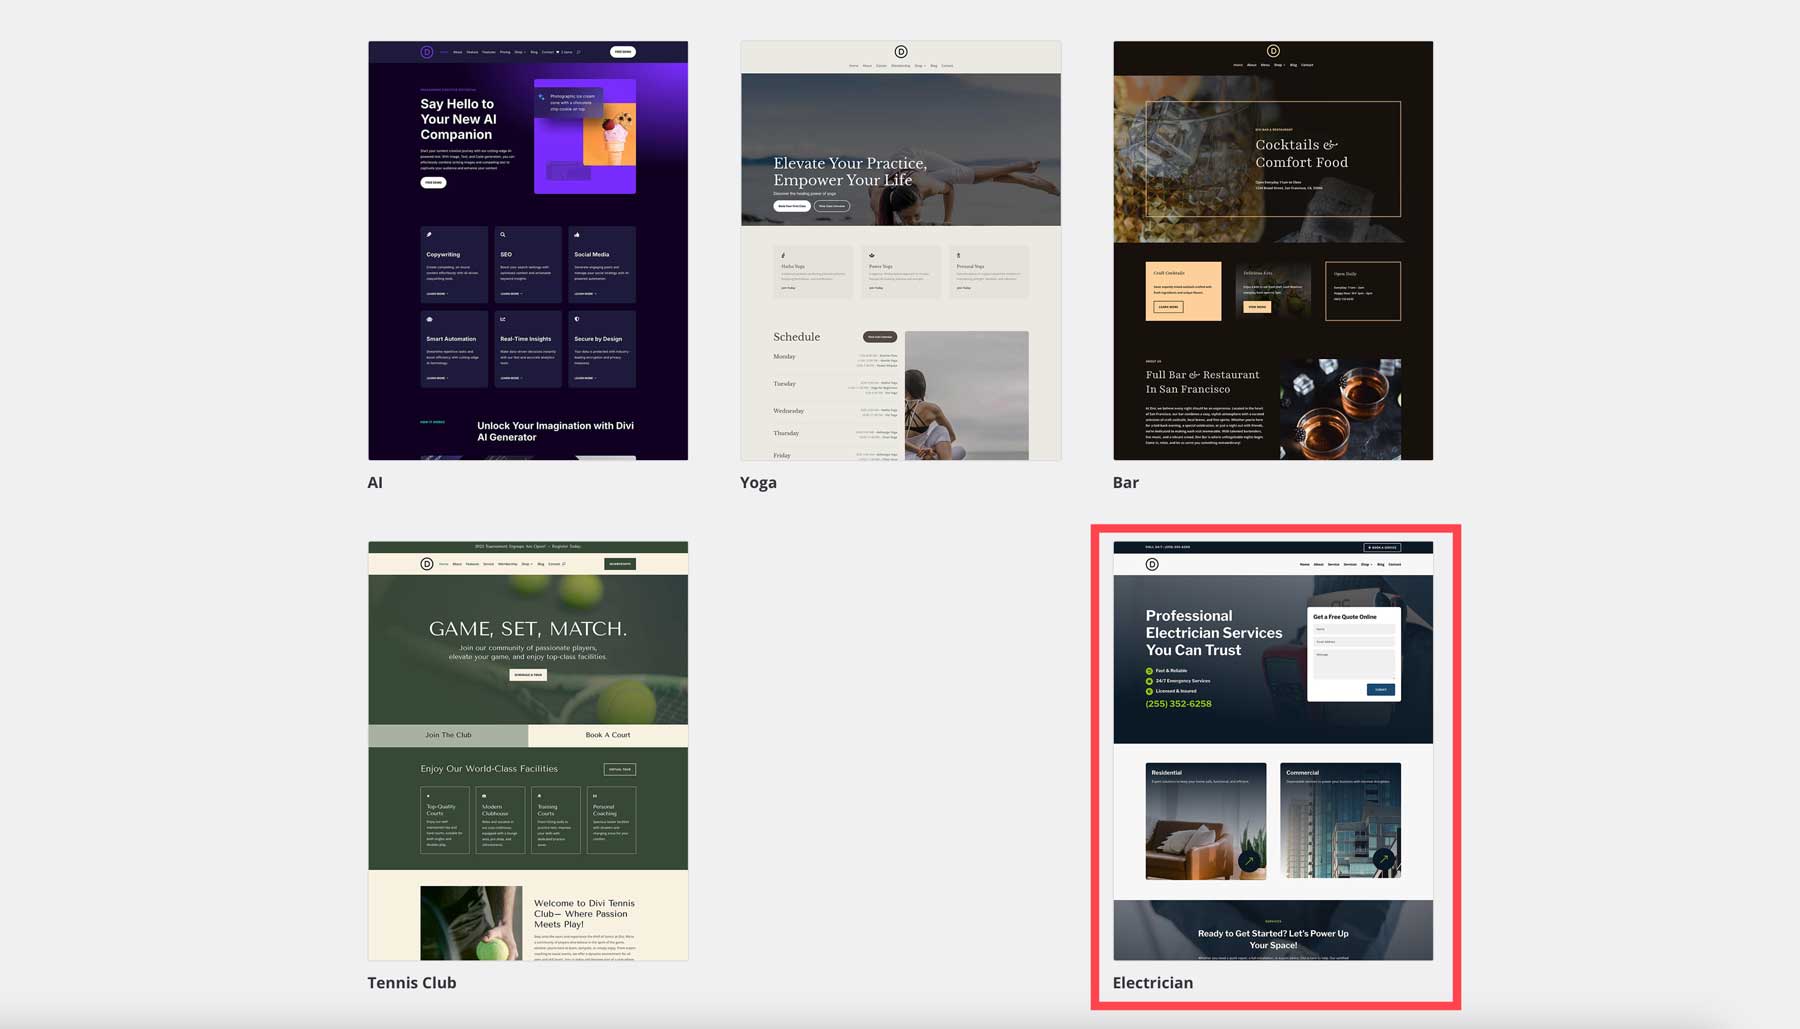This screenshot has width=1800, height=1029.
Task: Click the magnifier icon on the SEO card
Action: 502,234
